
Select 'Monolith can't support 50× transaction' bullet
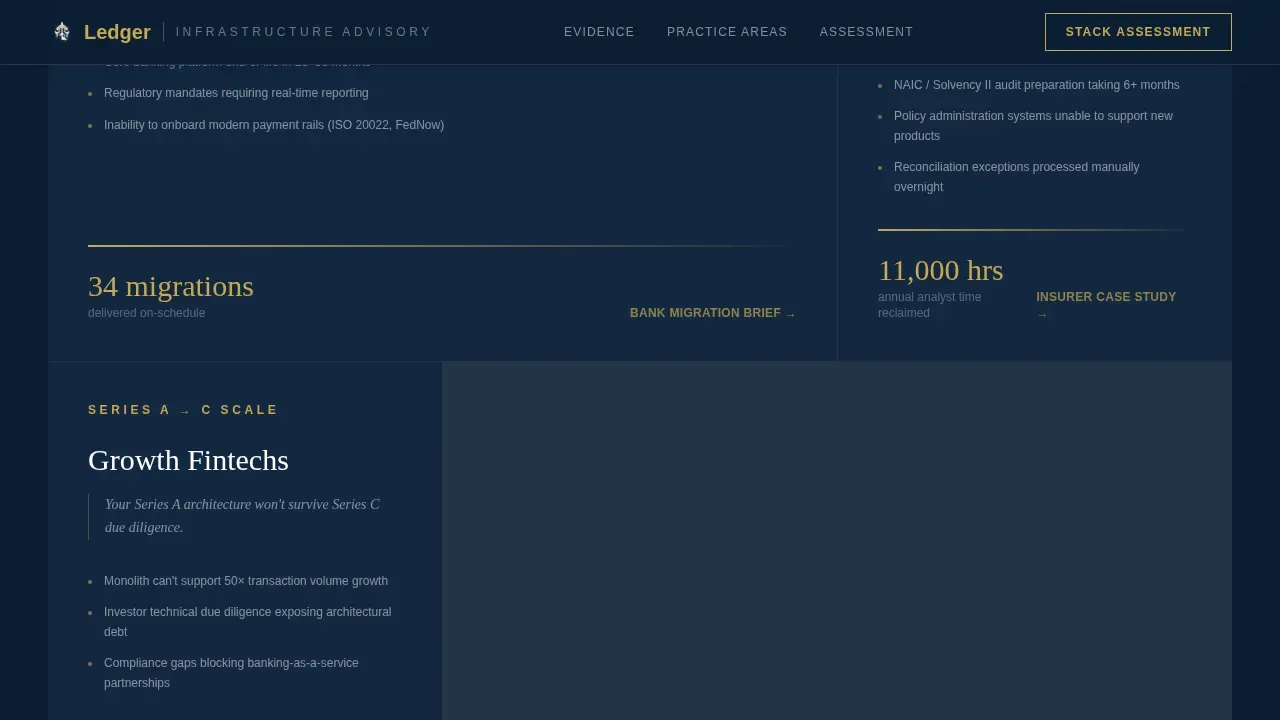tap(246, 581)
